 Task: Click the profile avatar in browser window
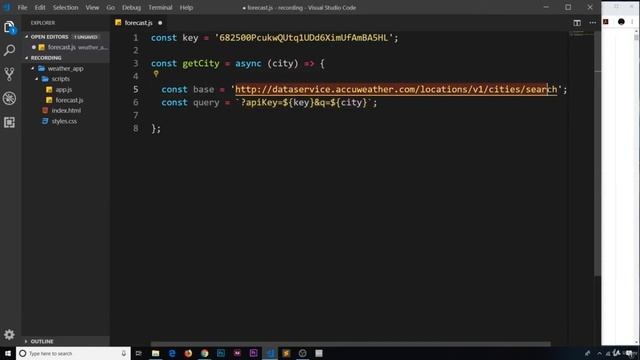click(x=621, y=22)
